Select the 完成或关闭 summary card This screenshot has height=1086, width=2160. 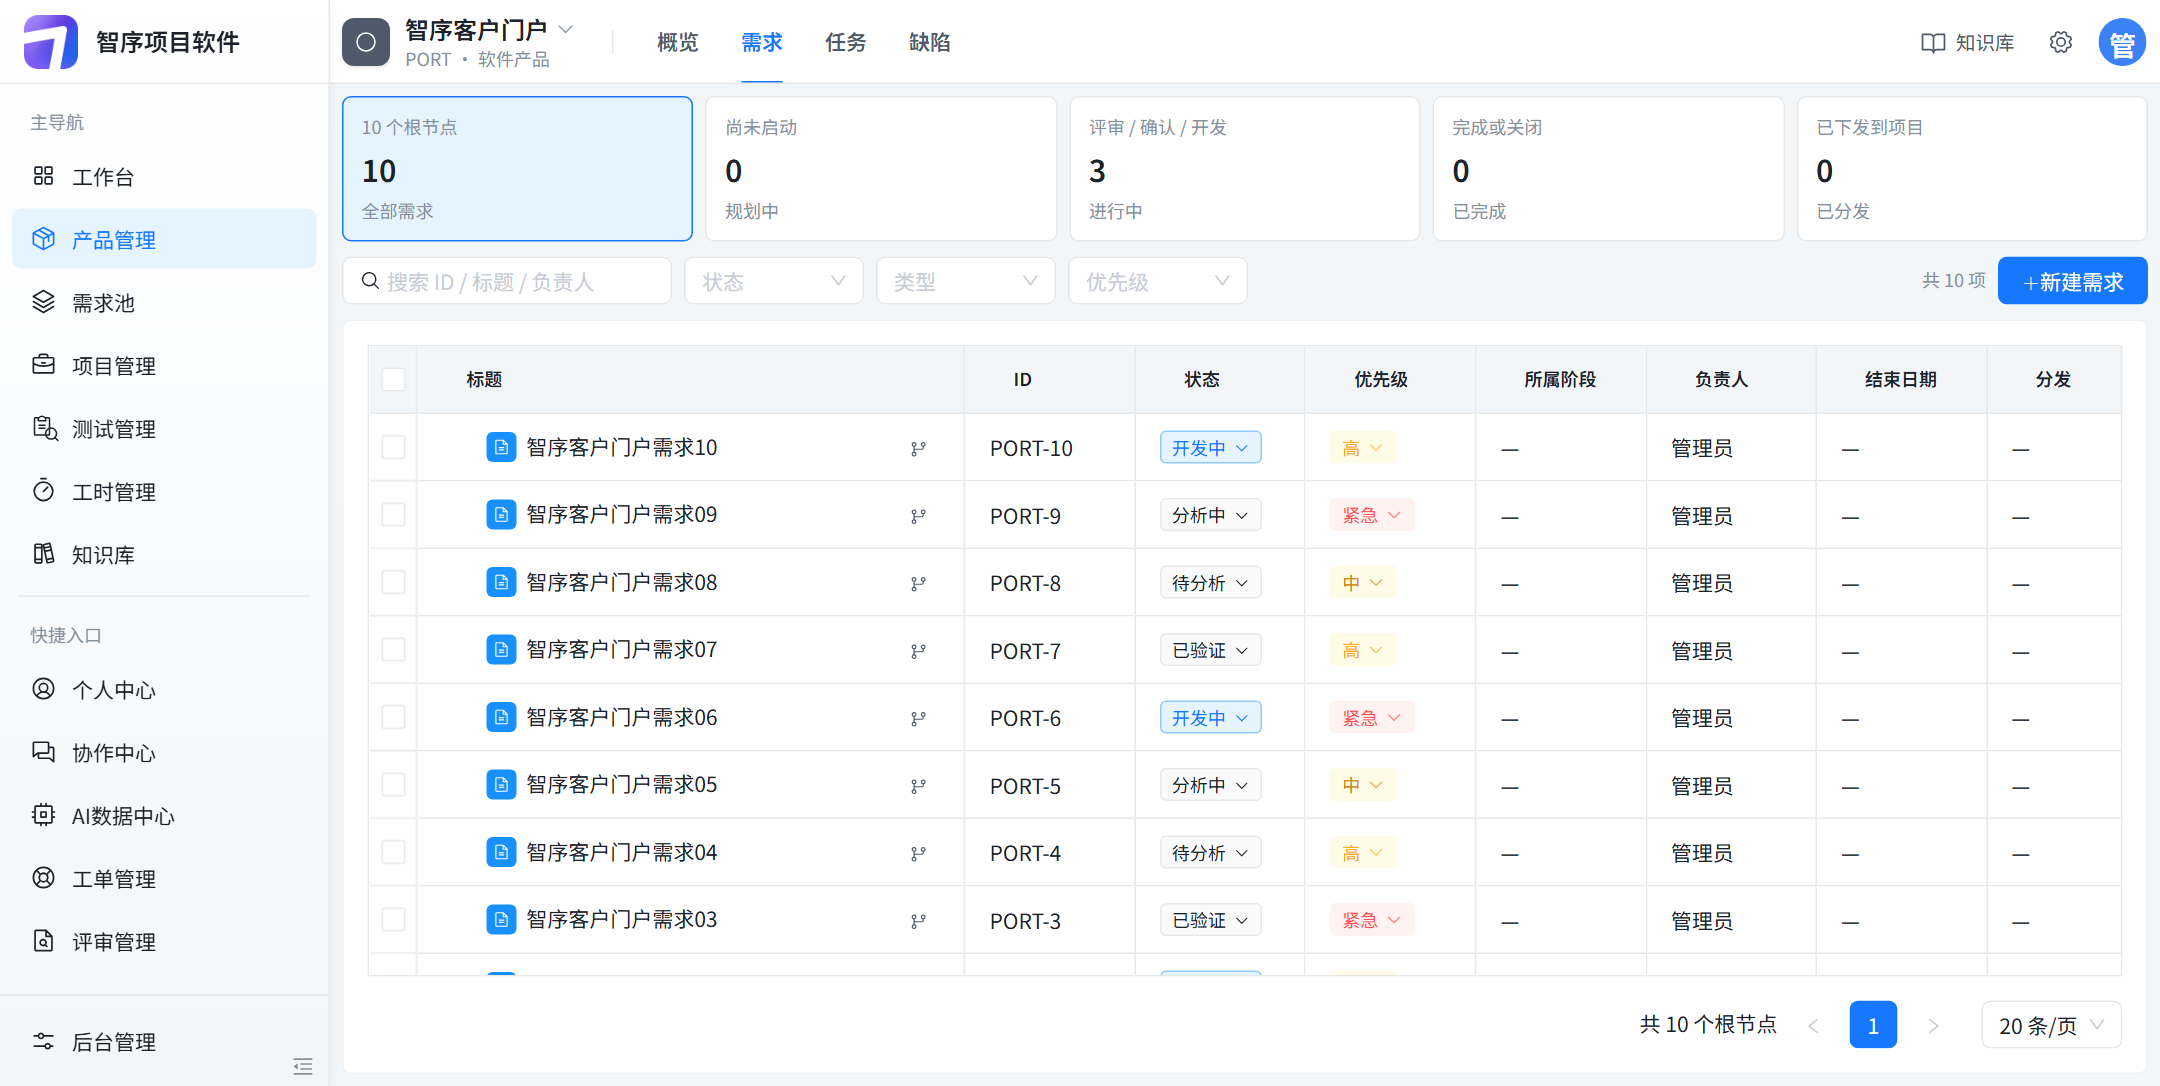pyautogui.click(x=1608, y=168)
